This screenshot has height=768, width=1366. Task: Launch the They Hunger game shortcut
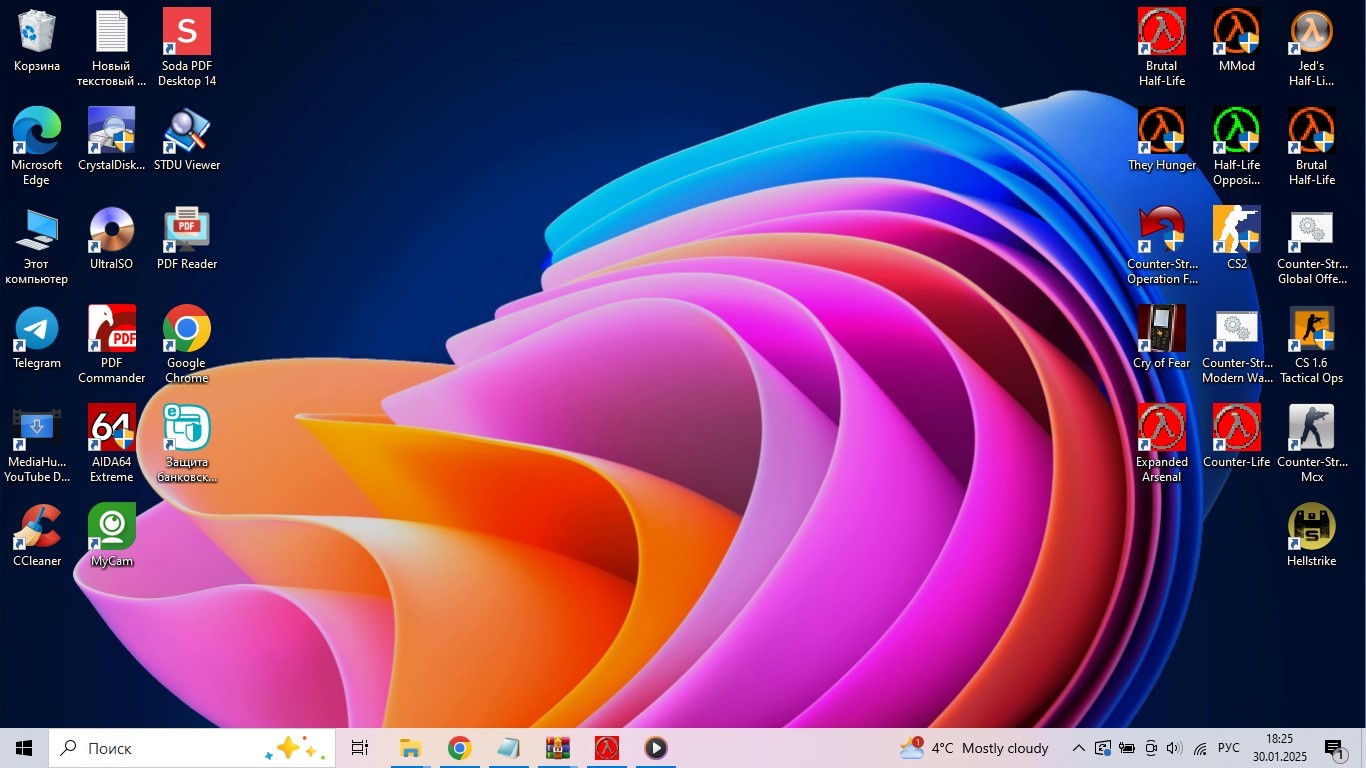point(1161,132)
